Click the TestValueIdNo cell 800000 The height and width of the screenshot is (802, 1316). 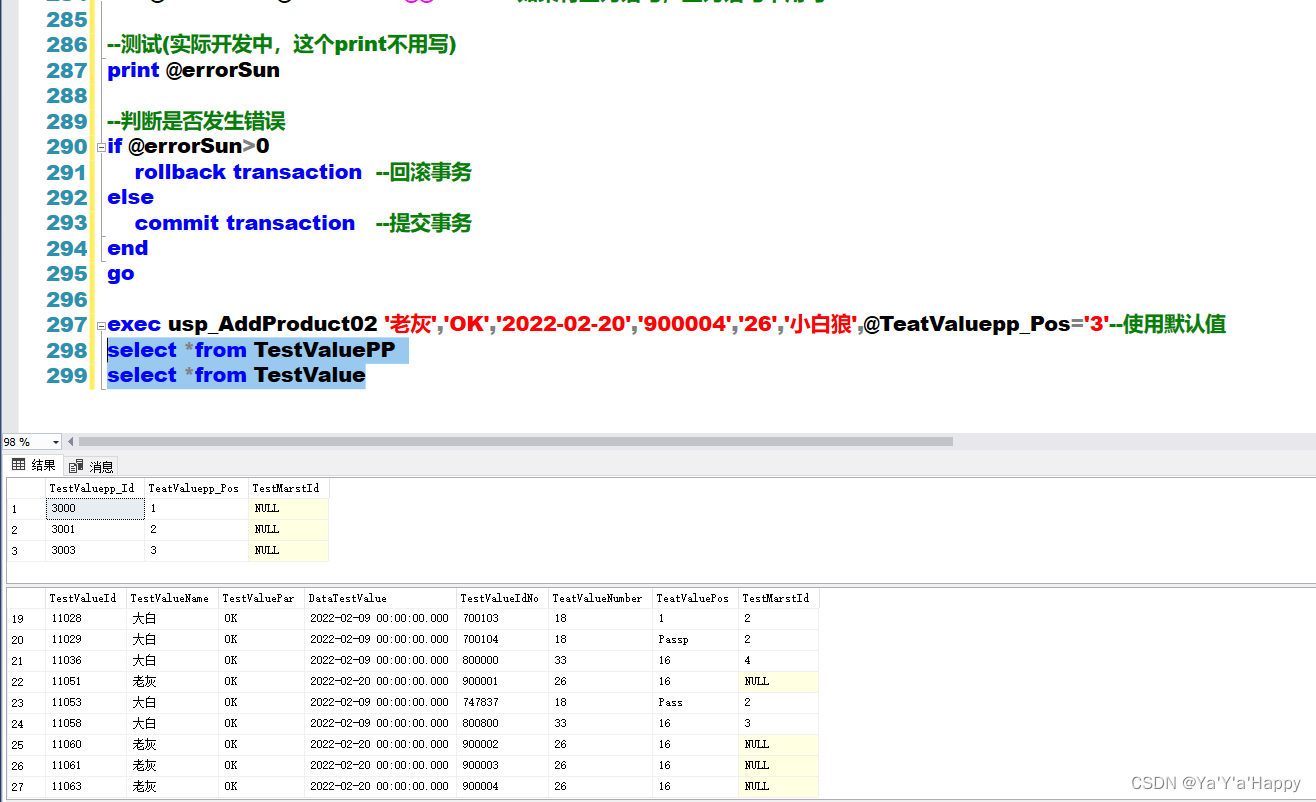pyautogui.click(x=502, y=660)
